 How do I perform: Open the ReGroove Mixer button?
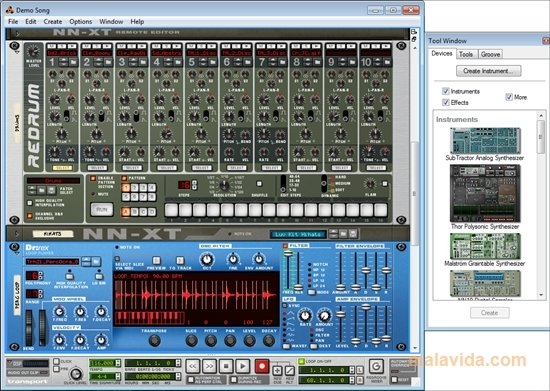coord(376,366)
